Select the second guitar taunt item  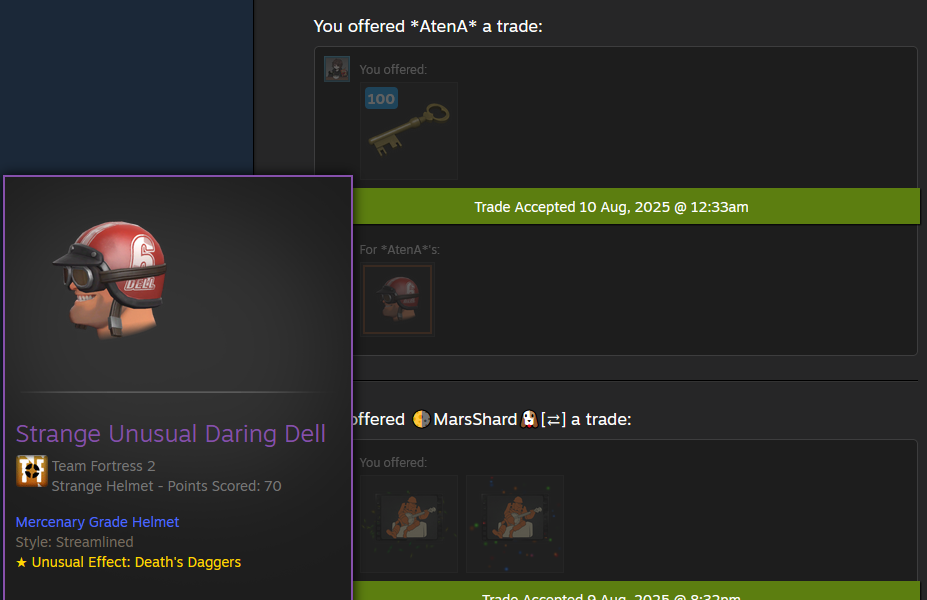tap(514, 524)
